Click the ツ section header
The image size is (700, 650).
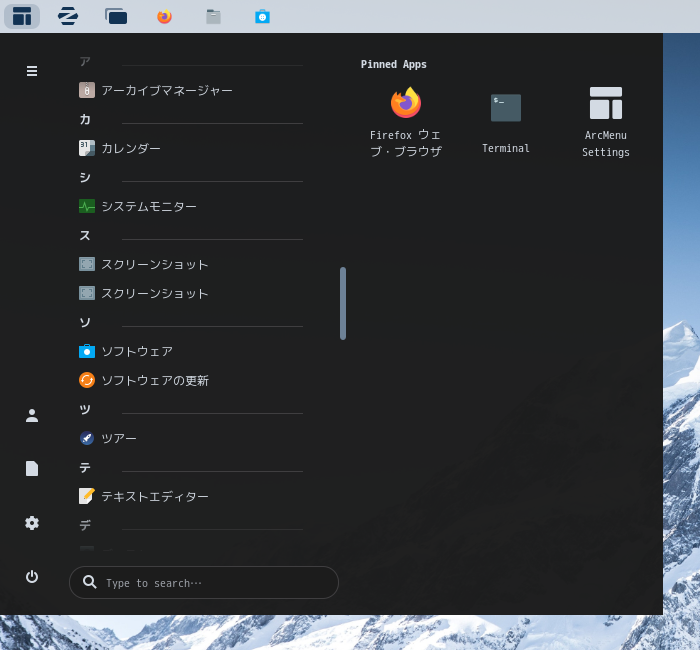(x=85, y=409)
